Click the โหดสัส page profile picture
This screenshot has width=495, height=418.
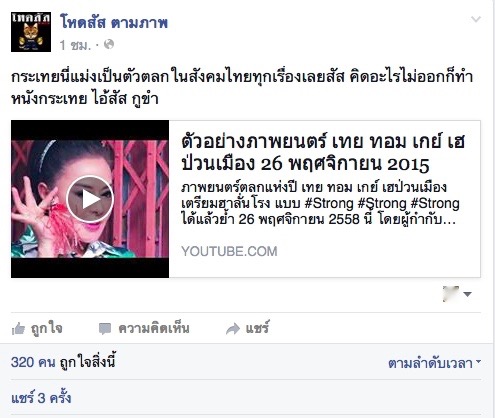(x=31, y=32)
